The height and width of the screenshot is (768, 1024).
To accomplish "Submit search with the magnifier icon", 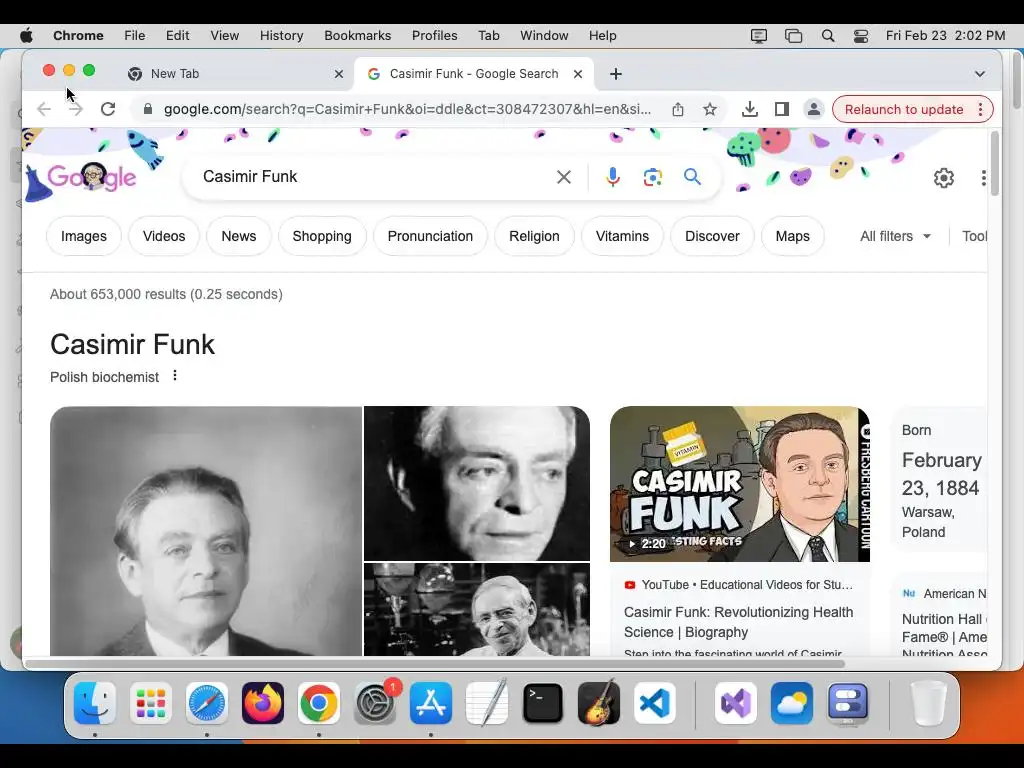I will click(x=692, y=177).
